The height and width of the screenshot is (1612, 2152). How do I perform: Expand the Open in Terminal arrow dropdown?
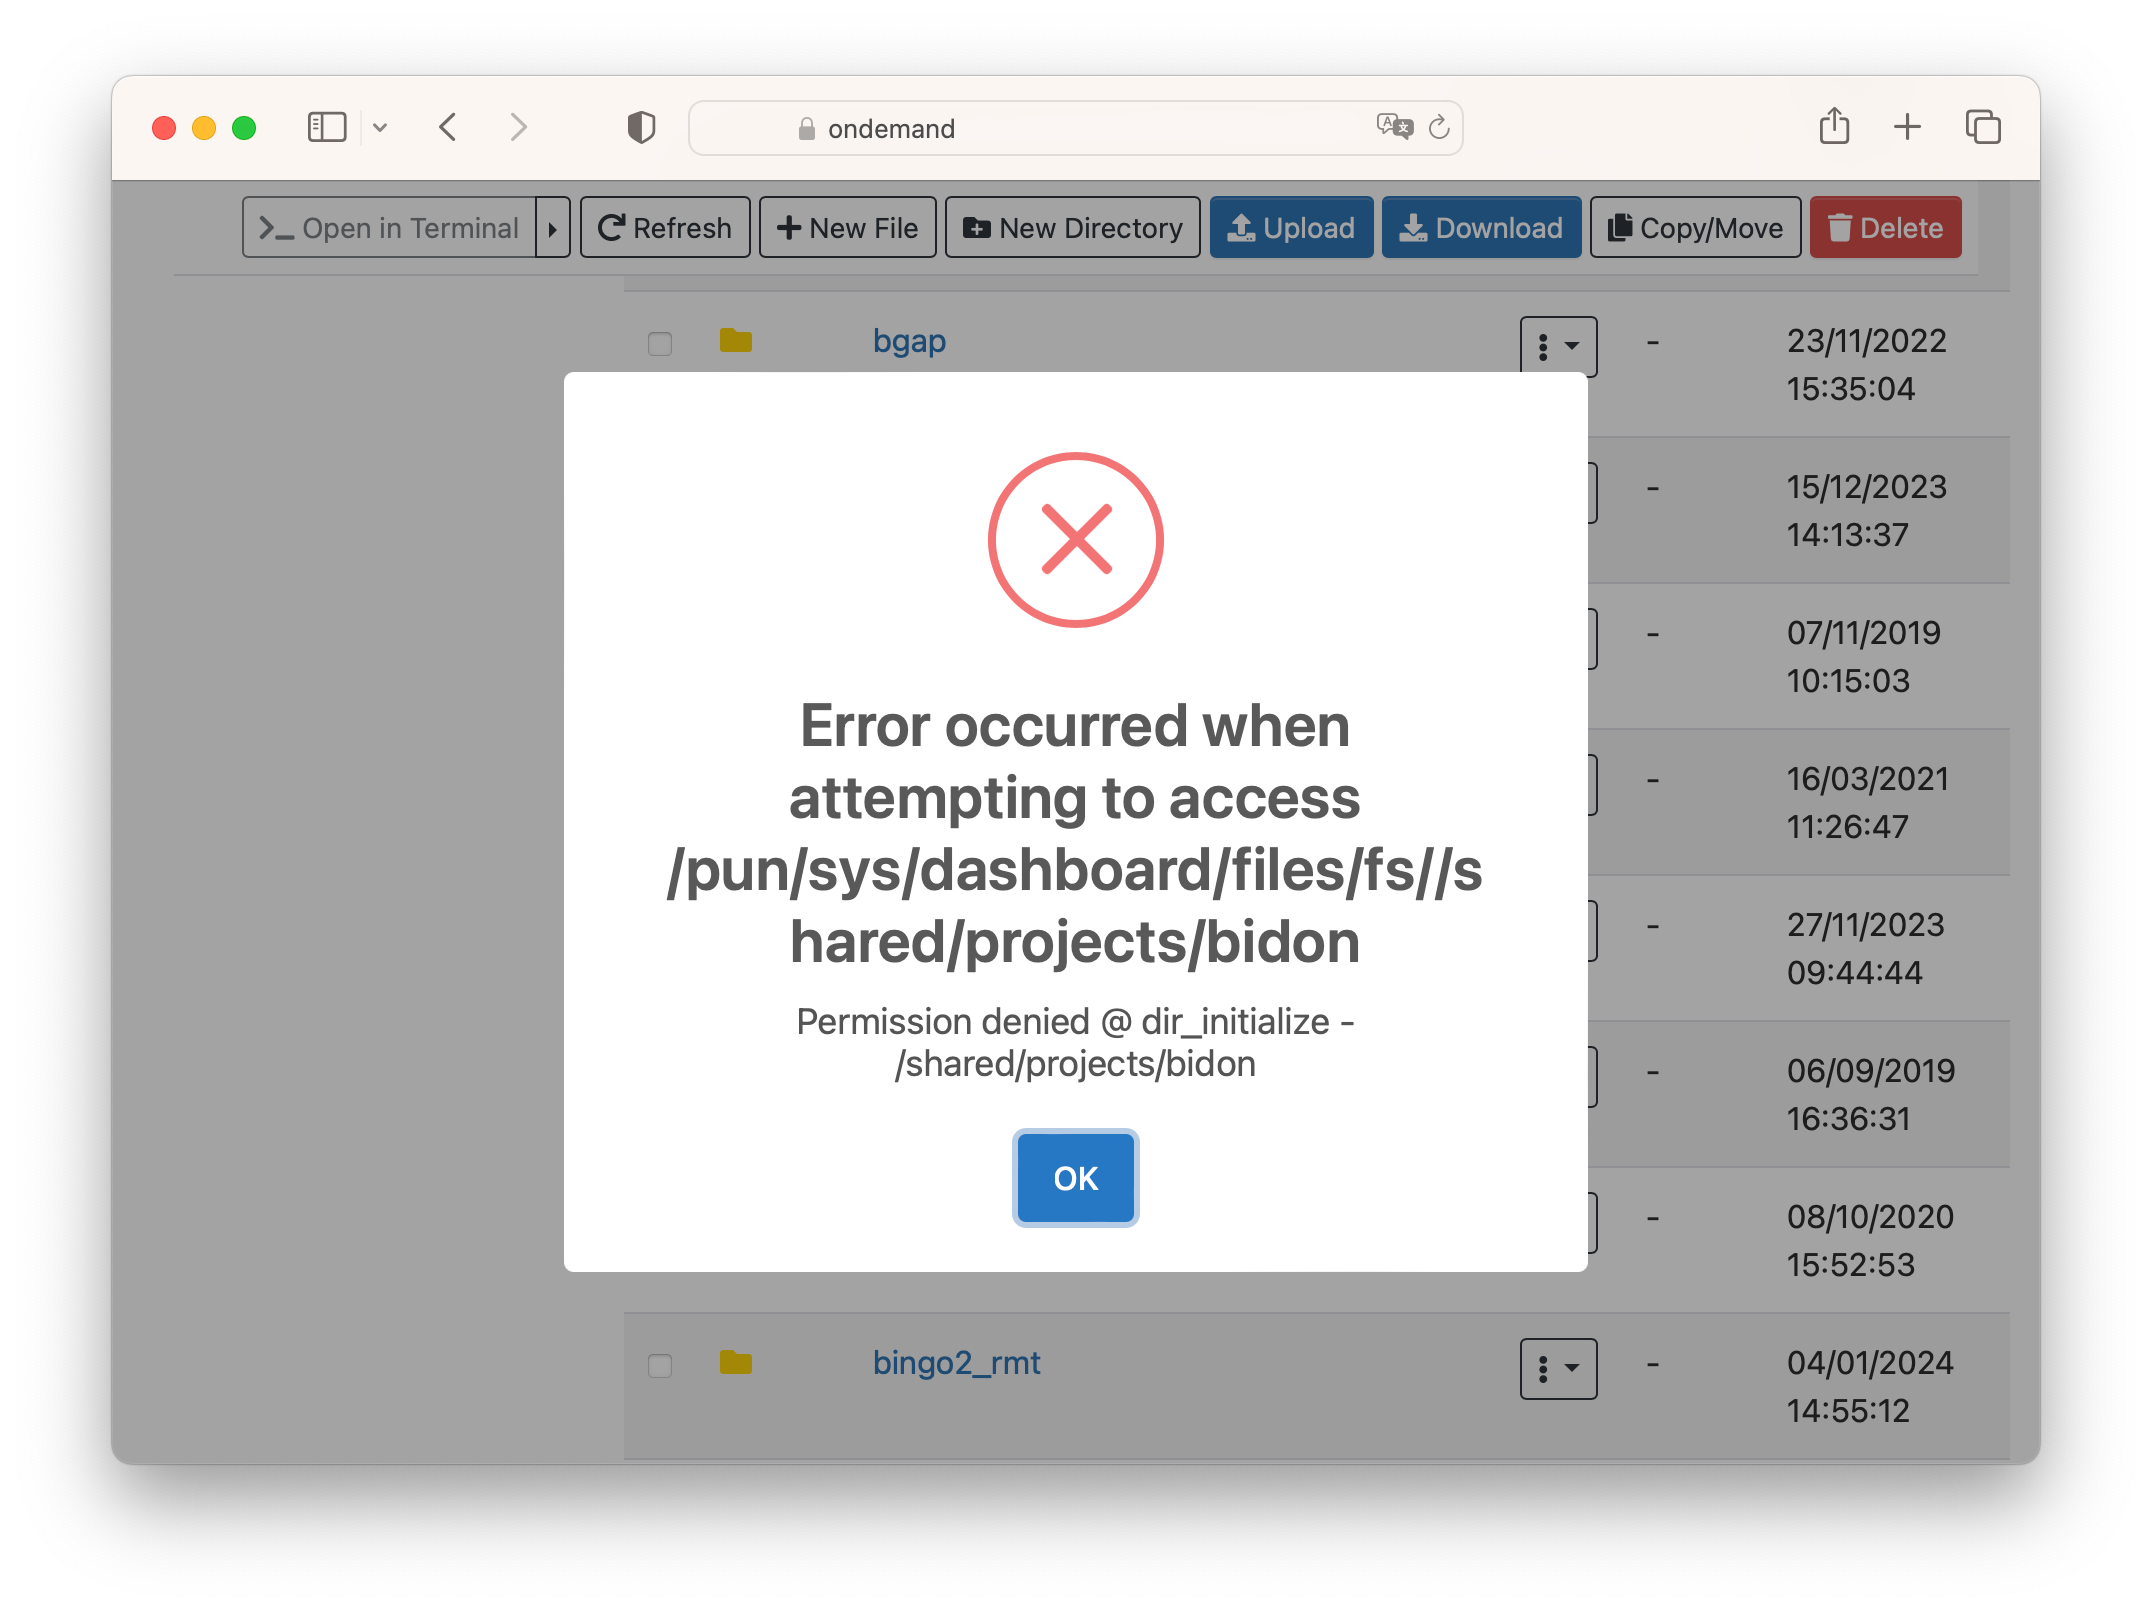click(552, 228)
